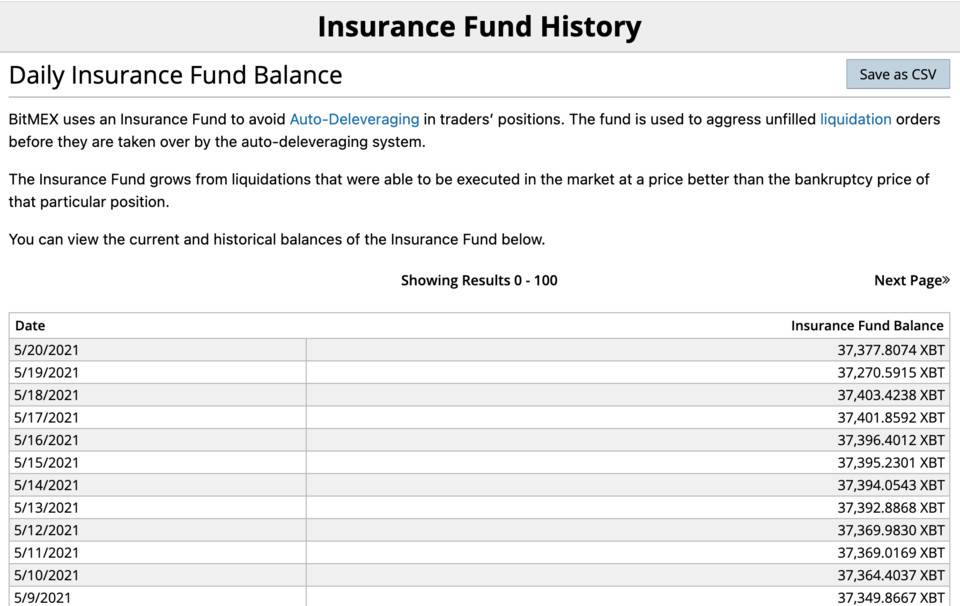Click the 37,369.9830 XBT balance value
The width and height of the screenshot is (960, 606).
[890, 530]
